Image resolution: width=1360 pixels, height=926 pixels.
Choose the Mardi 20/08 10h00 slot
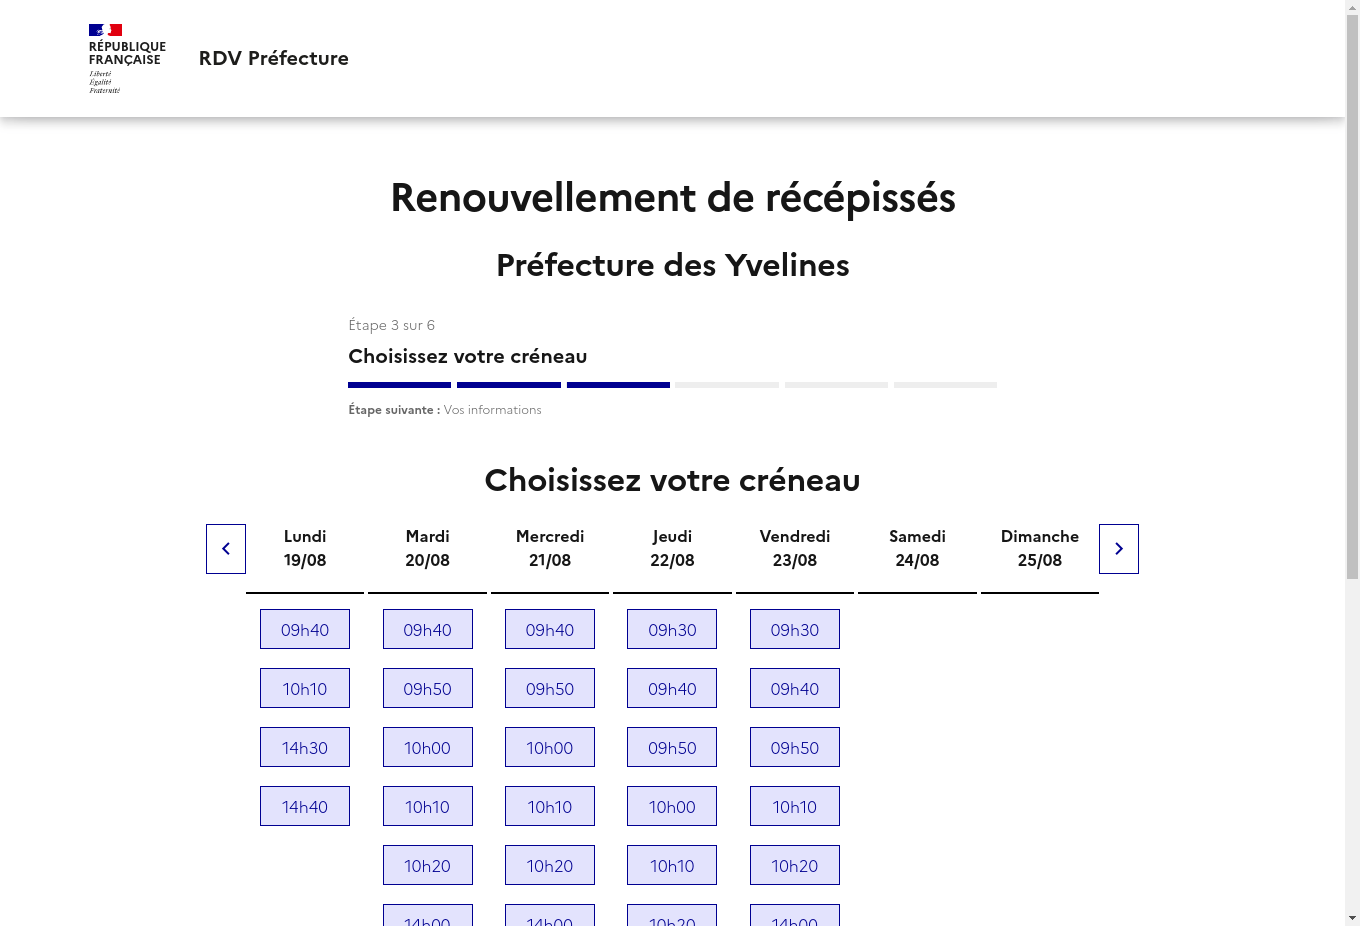click(x=428, y=747)
